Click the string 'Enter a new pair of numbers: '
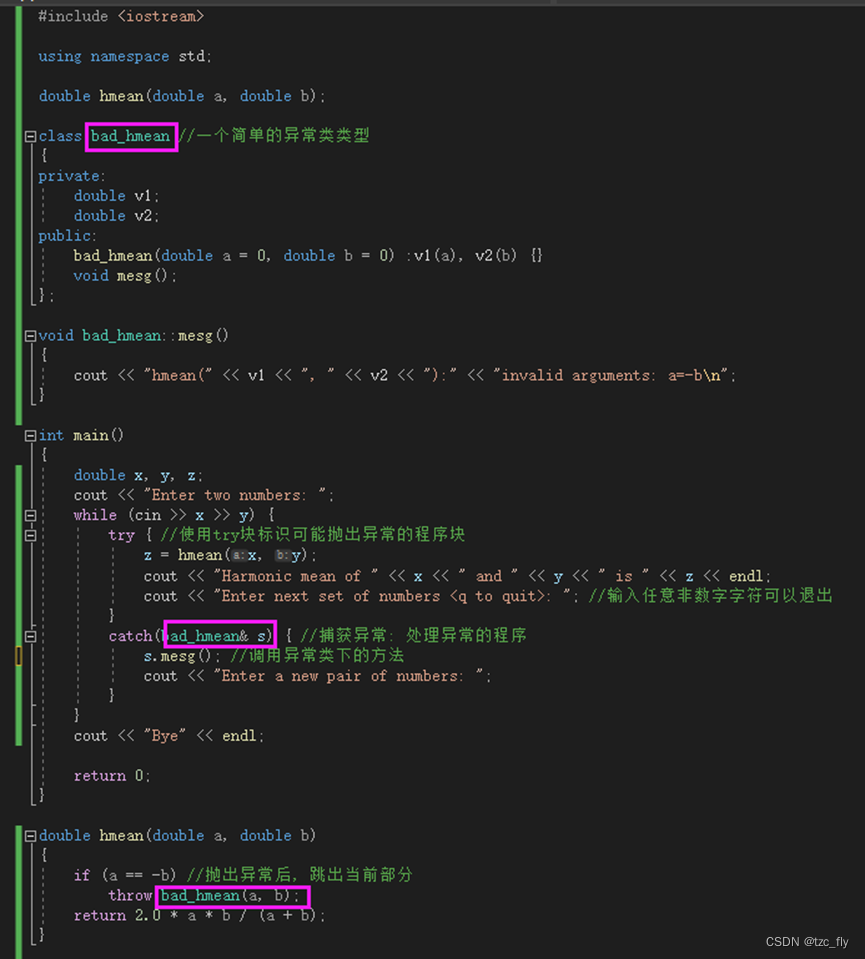The width and height of the screenshot is (865, 959). [x=348, y=676]
